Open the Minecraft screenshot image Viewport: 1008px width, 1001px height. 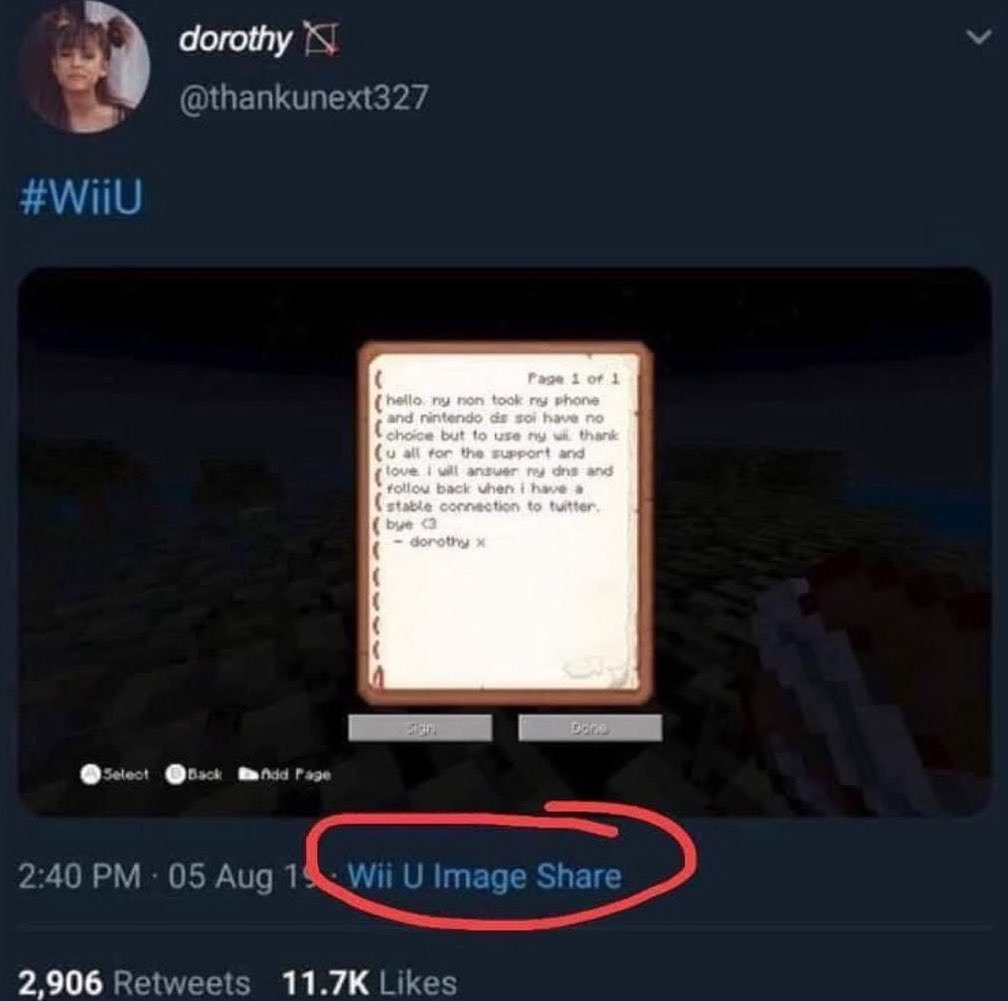(x=505, y=542)
